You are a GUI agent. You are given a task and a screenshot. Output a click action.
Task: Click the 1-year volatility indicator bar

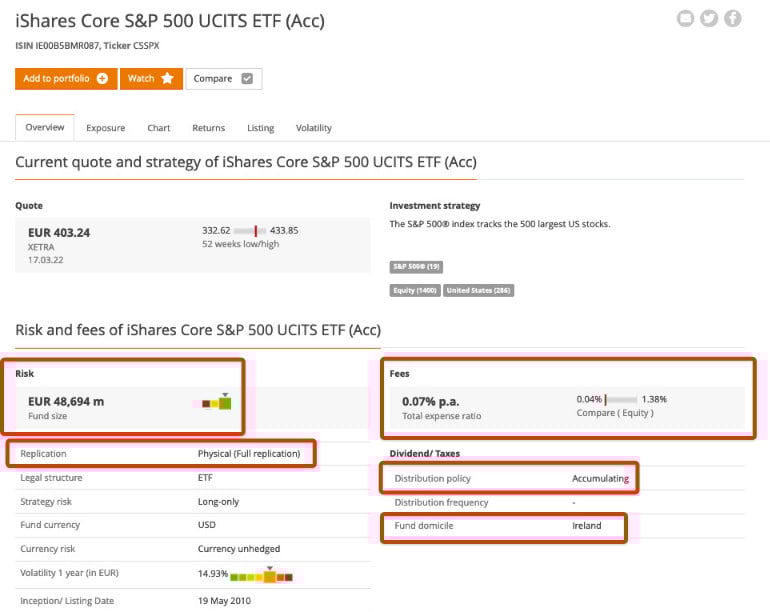pyautogui.click(x=261, y=576)
